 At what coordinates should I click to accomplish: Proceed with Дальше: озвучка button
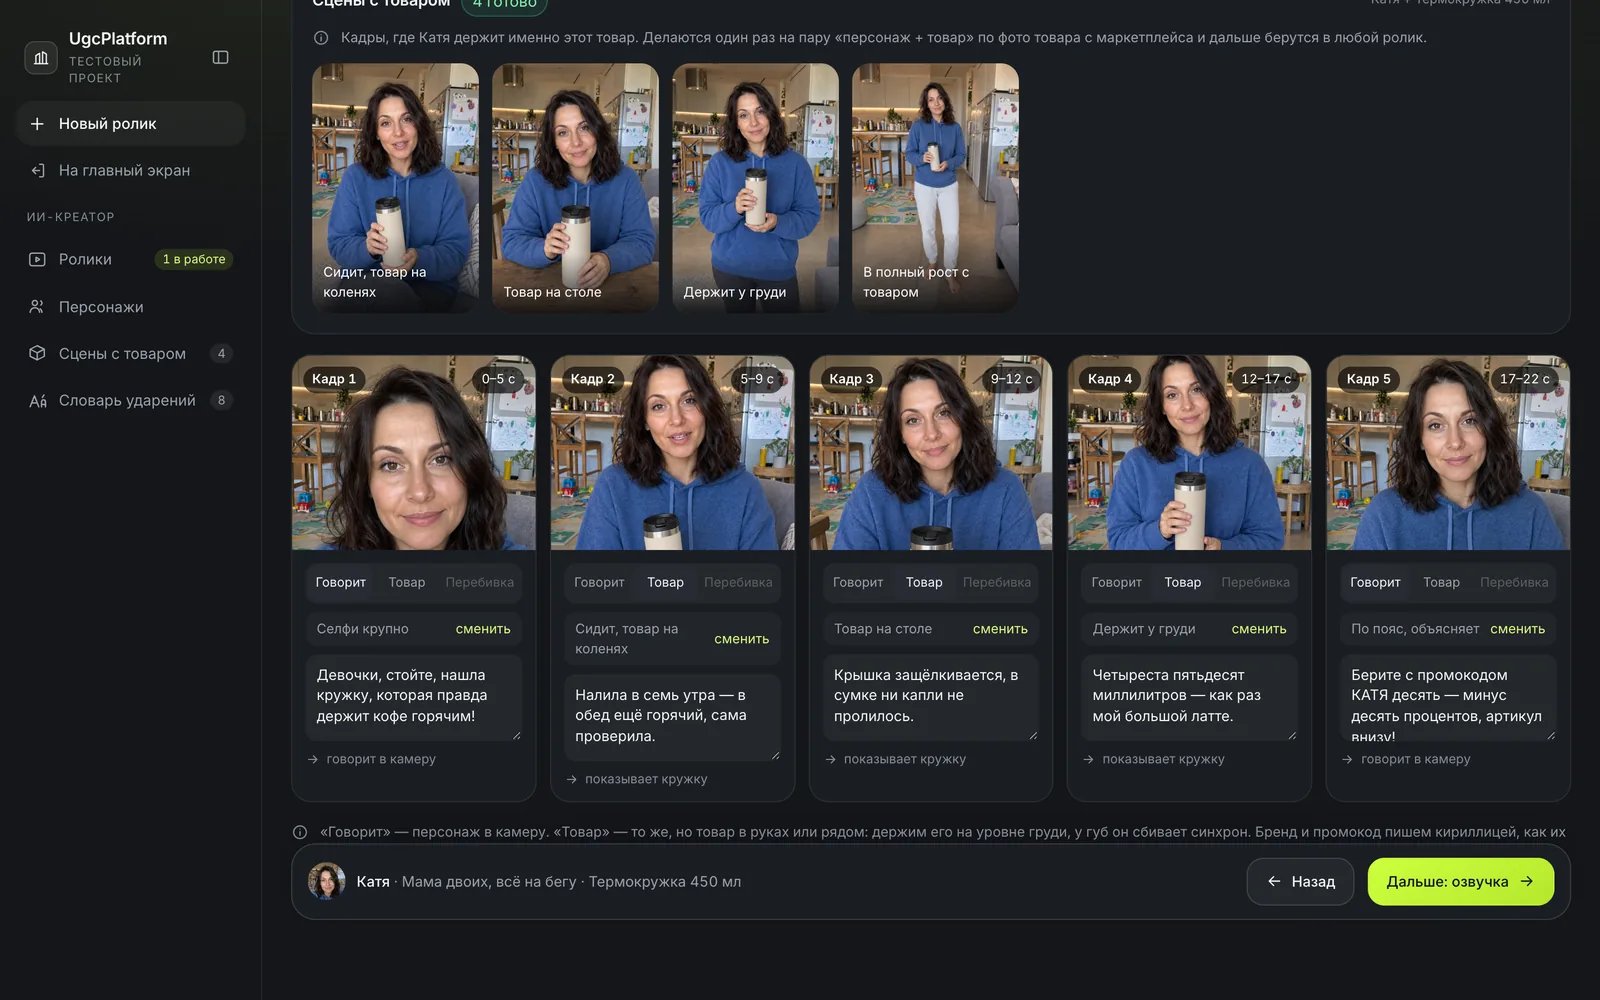click(x=1461, y=882)
